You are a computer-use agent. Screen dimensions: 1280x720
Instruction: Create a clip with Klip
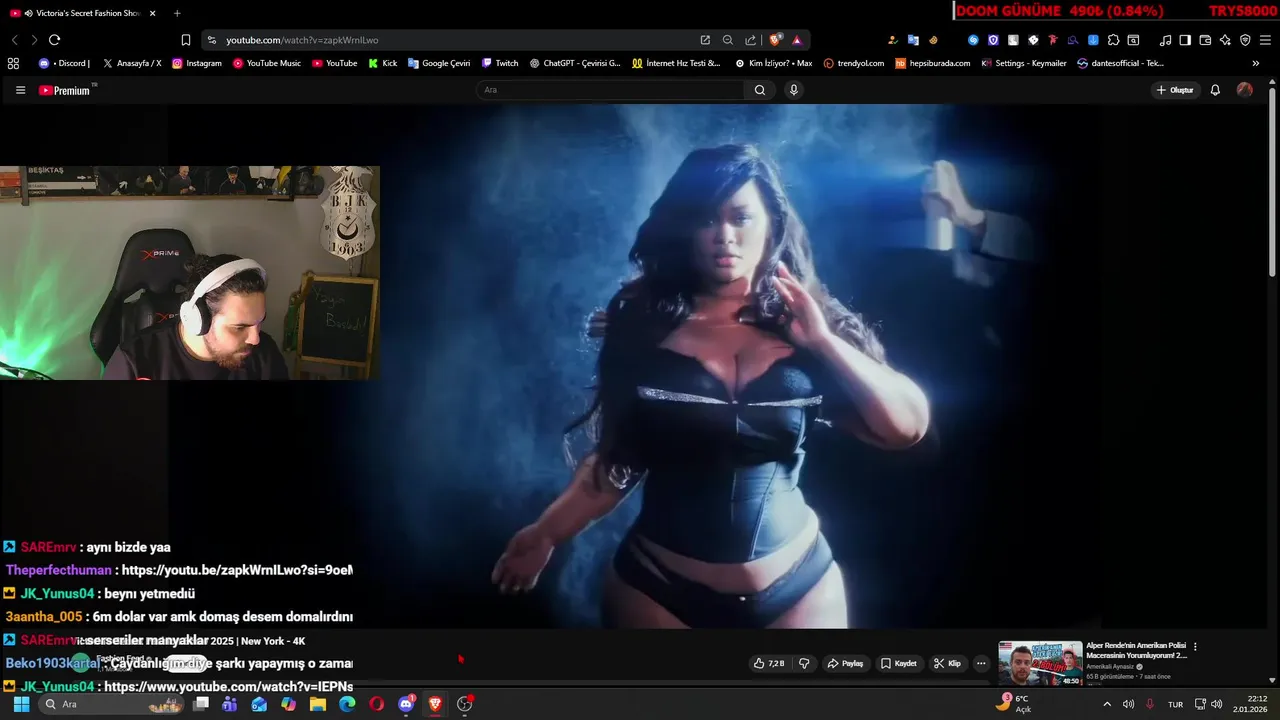click(947, 663)
